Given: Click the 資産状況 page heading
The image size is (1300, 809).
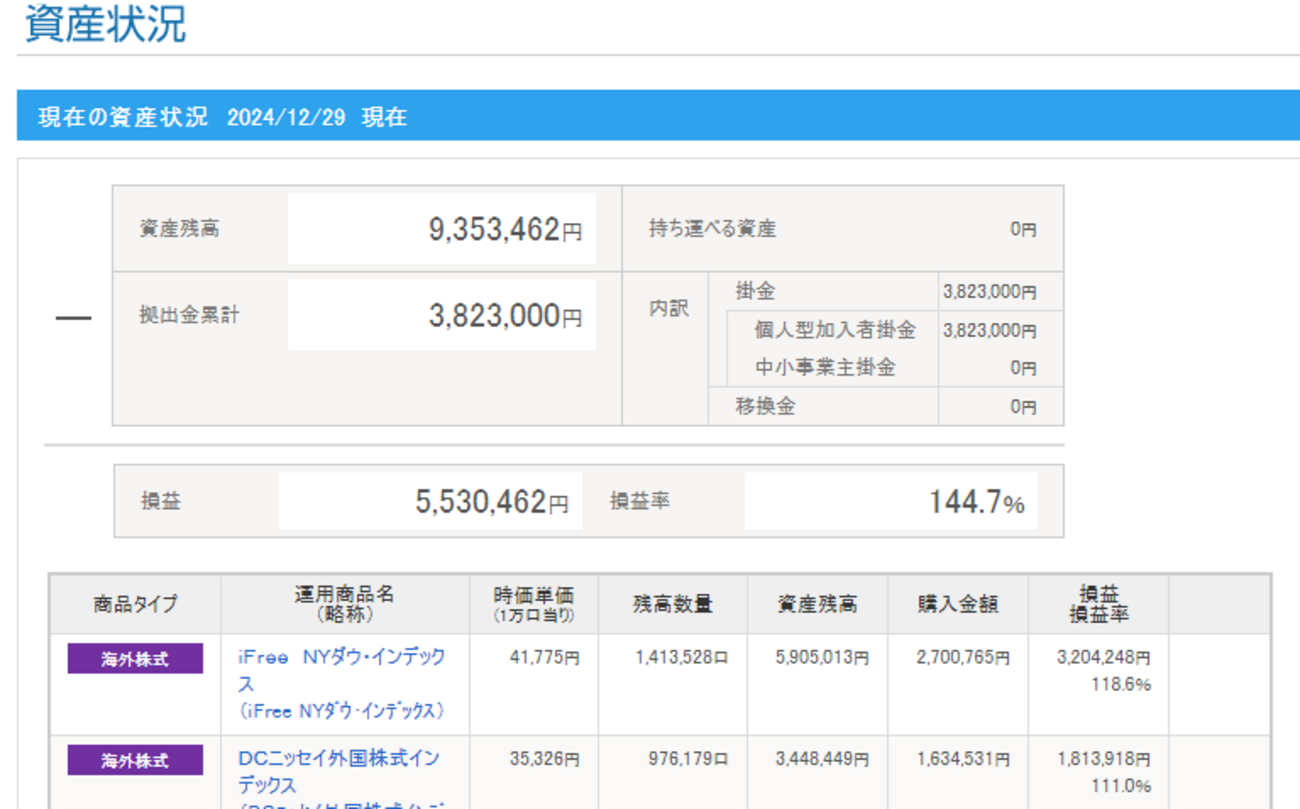Looking at the screenshot, I should [105, 25].
